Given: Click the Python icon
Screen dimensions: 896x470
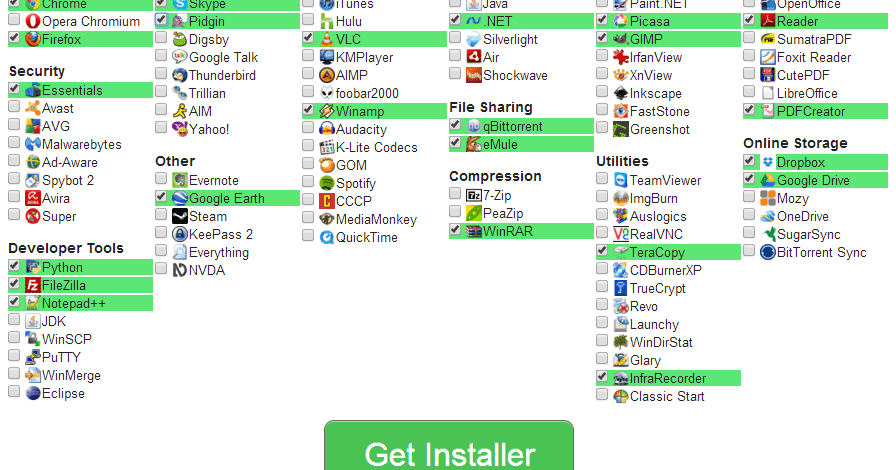Looking at the screenshot, I should click(x=33, y=267).
